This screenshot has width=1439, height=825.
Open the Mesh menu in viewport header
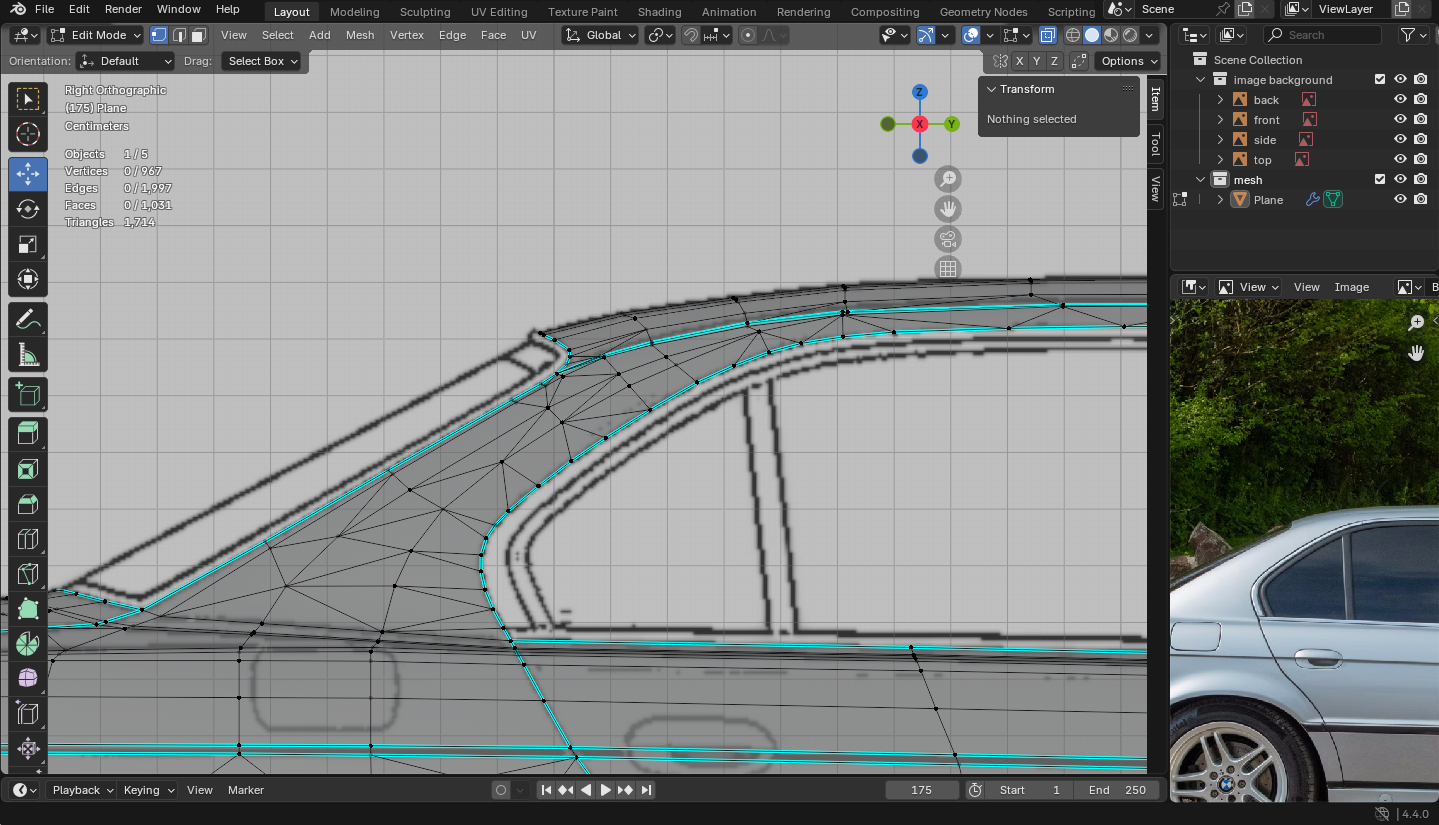pos(360,35)
